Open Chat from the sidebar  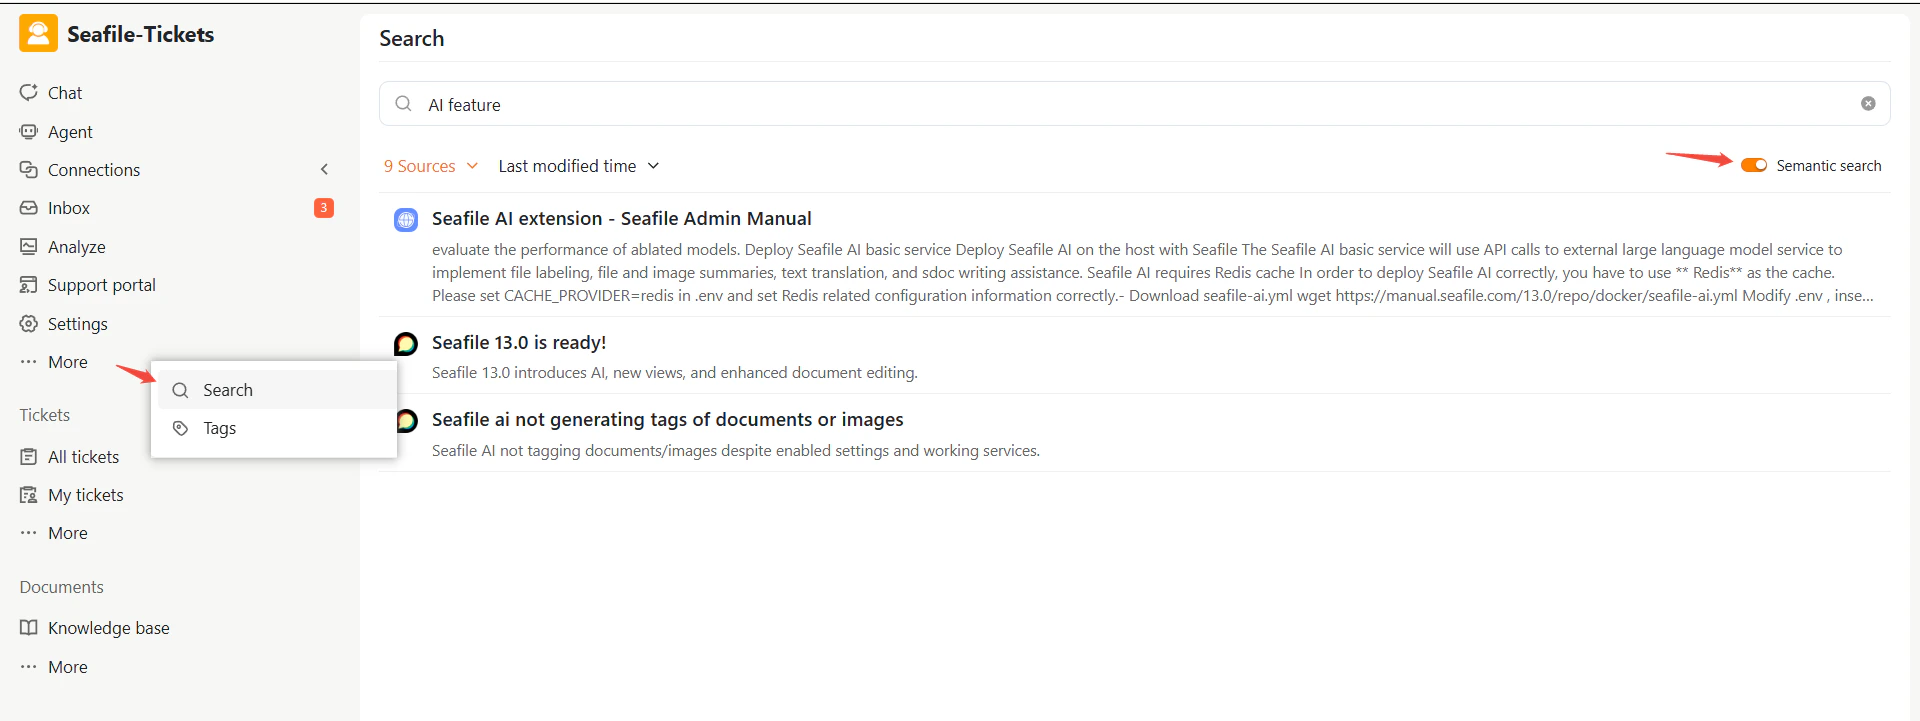pos(65,93)
